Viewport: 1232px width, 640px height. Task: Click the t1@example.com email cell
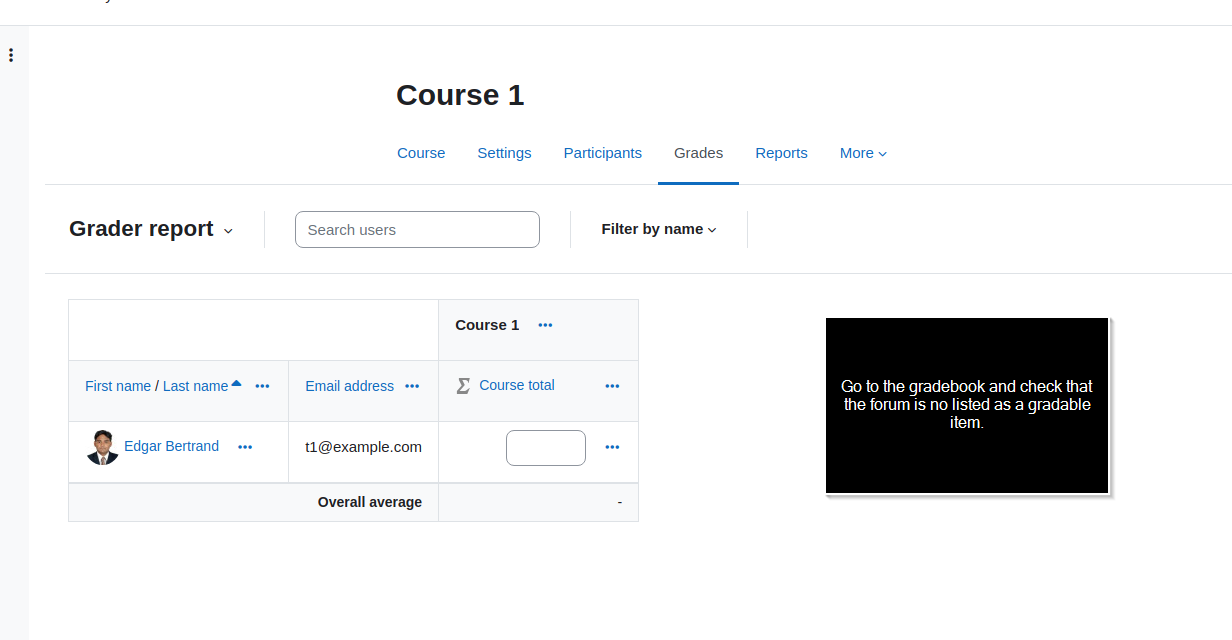pos(364,447)
